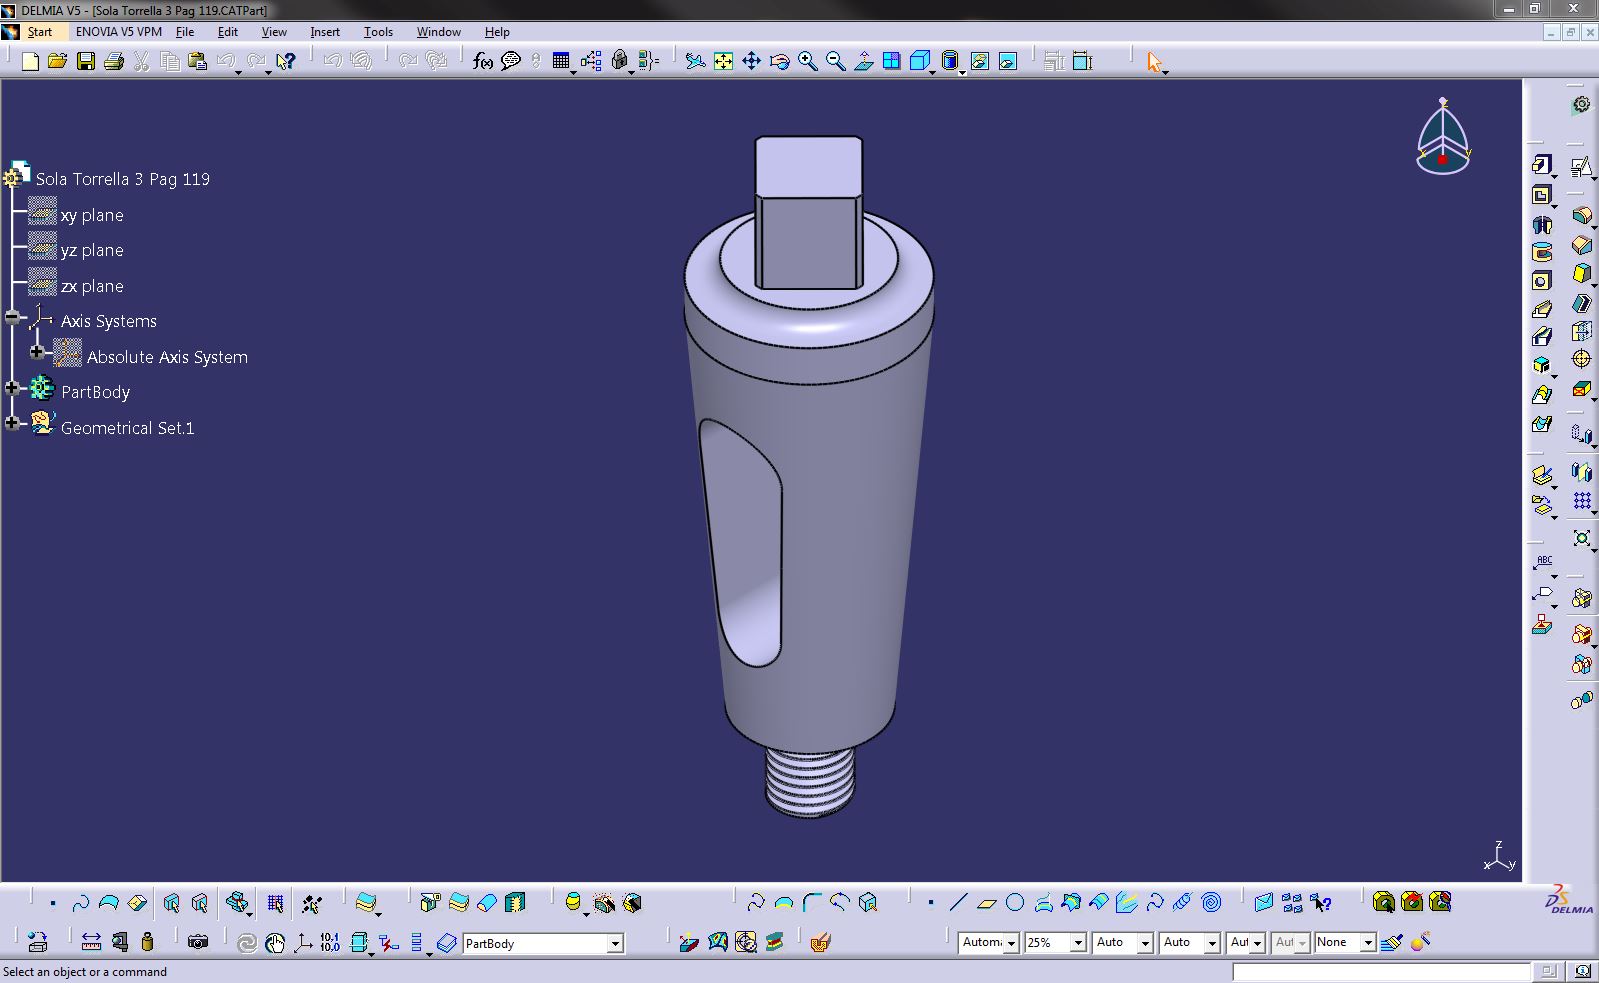Expand the Absolute Axis System node

tap(37, 353)
